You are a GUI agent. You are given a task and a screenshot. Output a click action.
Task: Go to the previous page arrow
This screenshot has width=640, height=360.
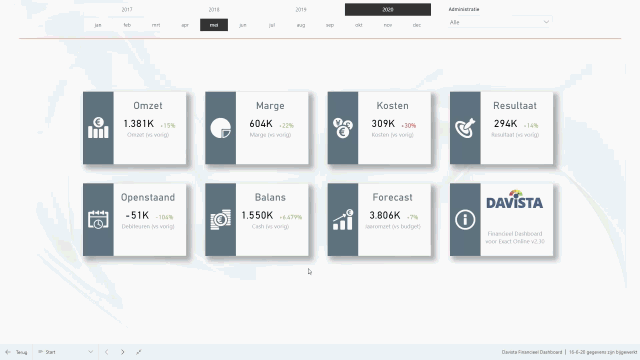point(107,352)
